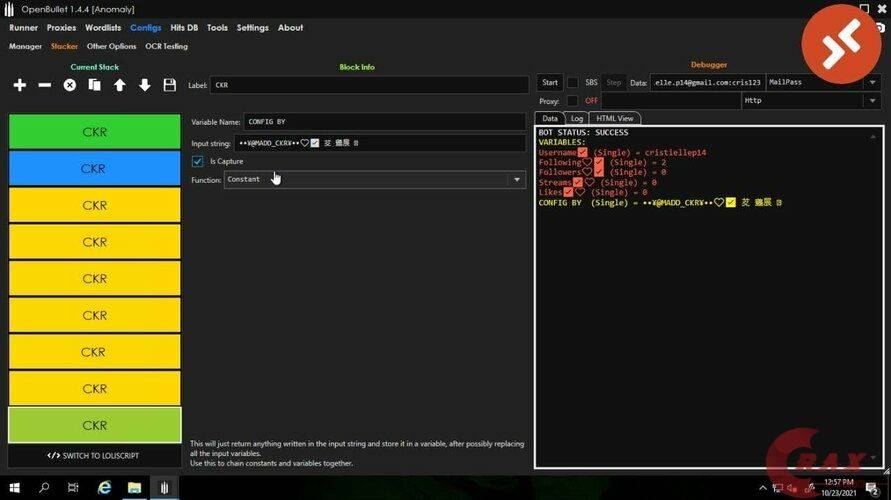Save config with the floppy disk icon
Image resolution: width=891 pixels, height=500 pixels.
169,85
